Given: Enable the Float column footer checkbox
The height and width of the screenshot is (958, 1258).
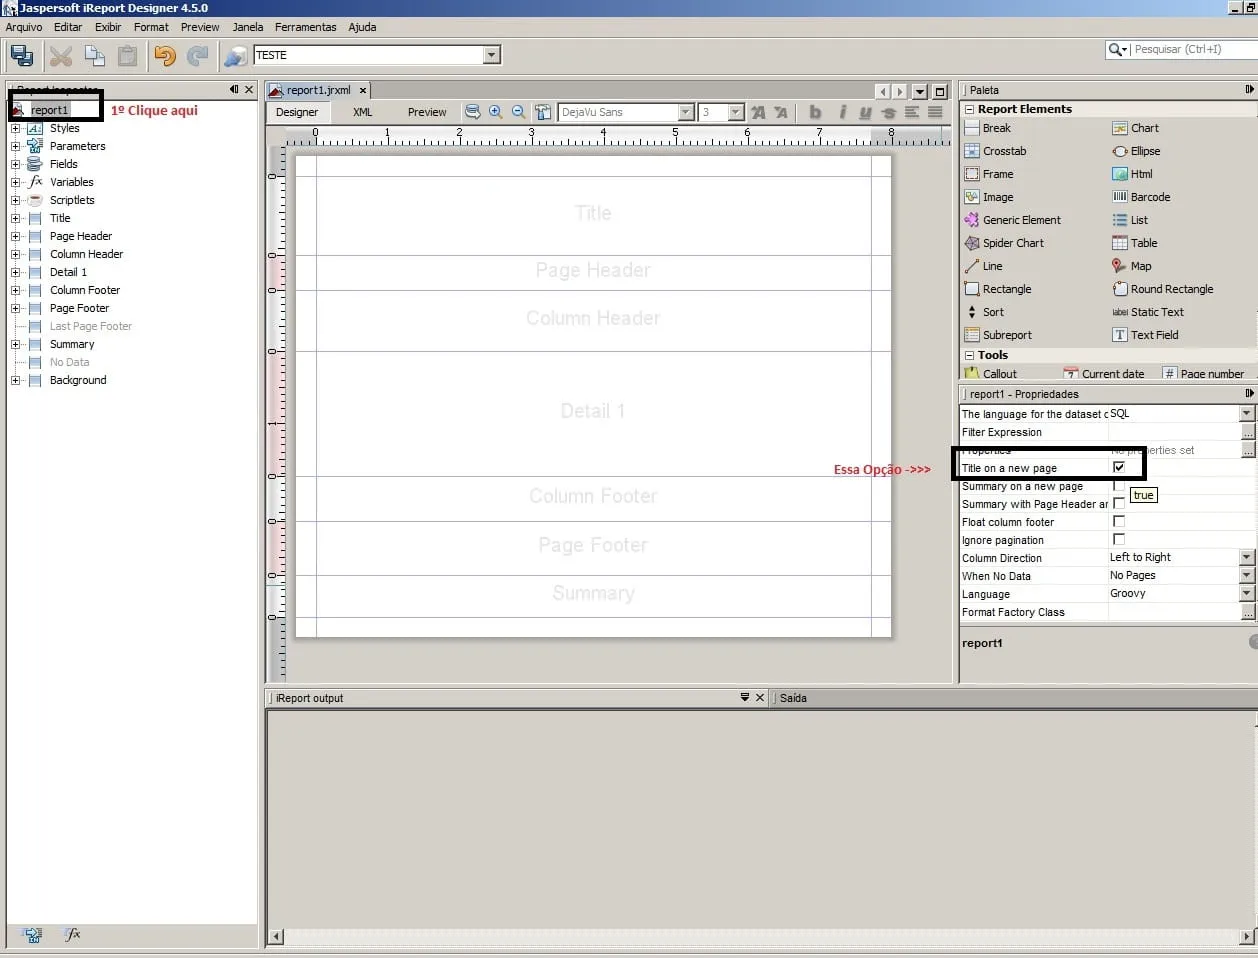Looking at the screenshot, I should click(x=1119, y=522).
